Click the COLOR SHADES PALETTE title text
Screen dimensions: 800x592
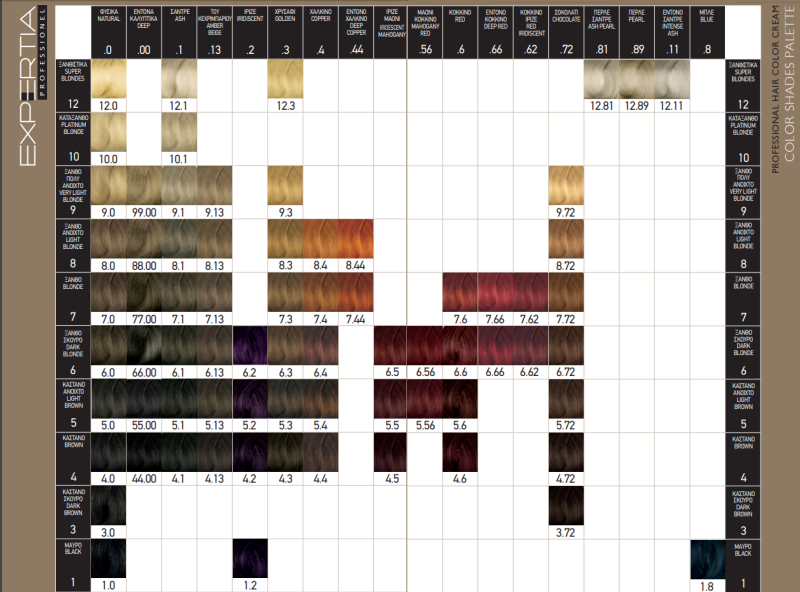789,83
